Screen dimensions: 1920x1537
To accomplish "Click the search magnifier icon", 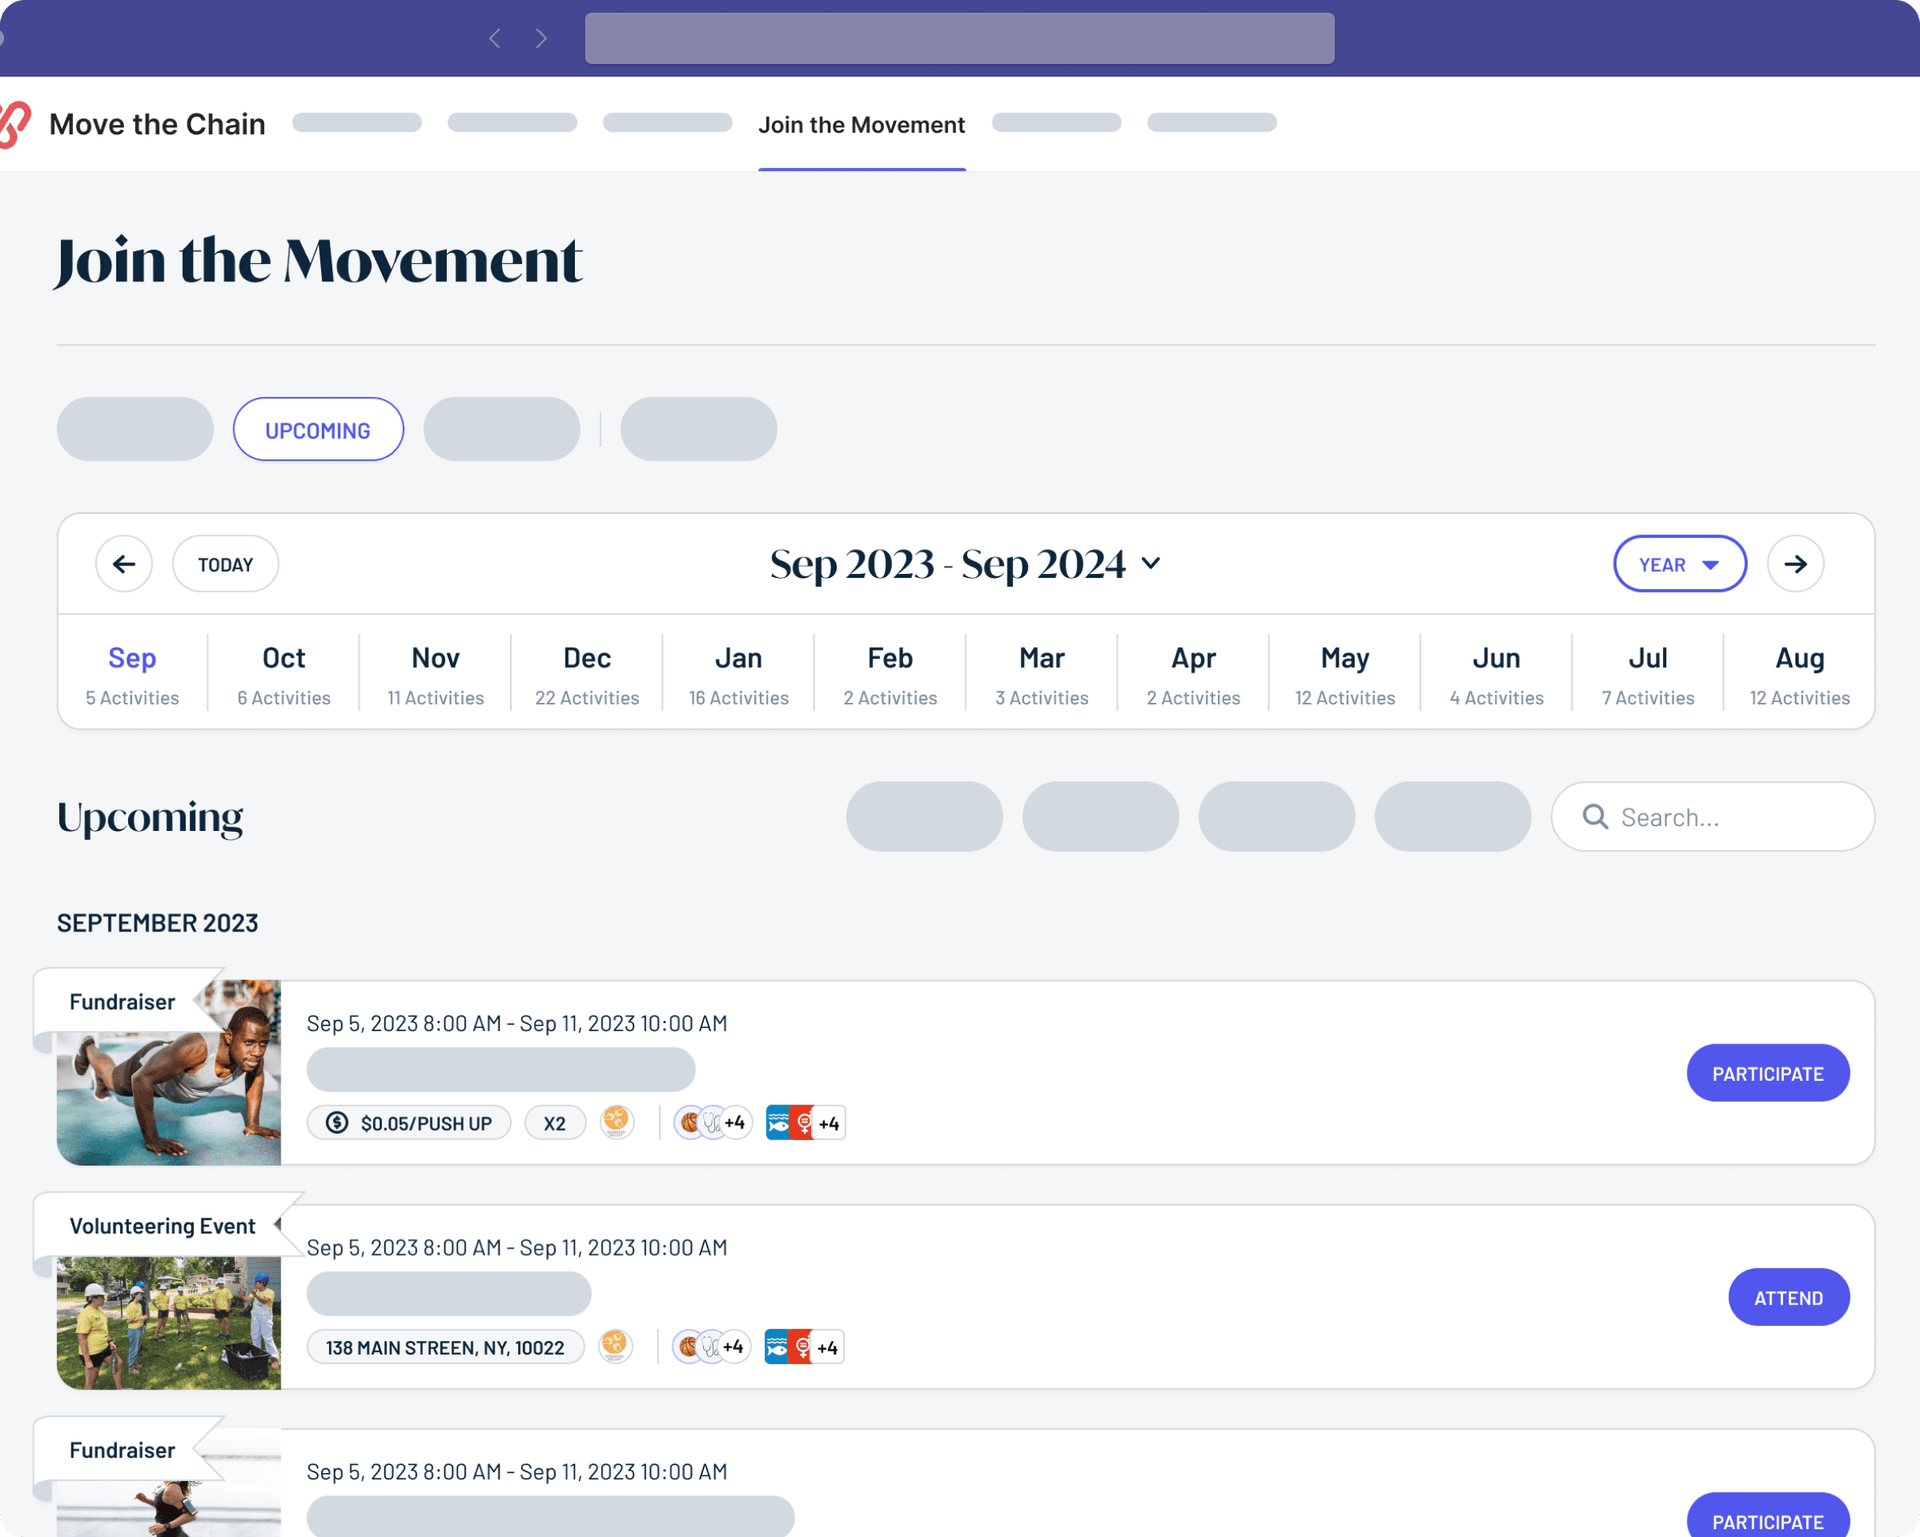I will pos(1595,817).
